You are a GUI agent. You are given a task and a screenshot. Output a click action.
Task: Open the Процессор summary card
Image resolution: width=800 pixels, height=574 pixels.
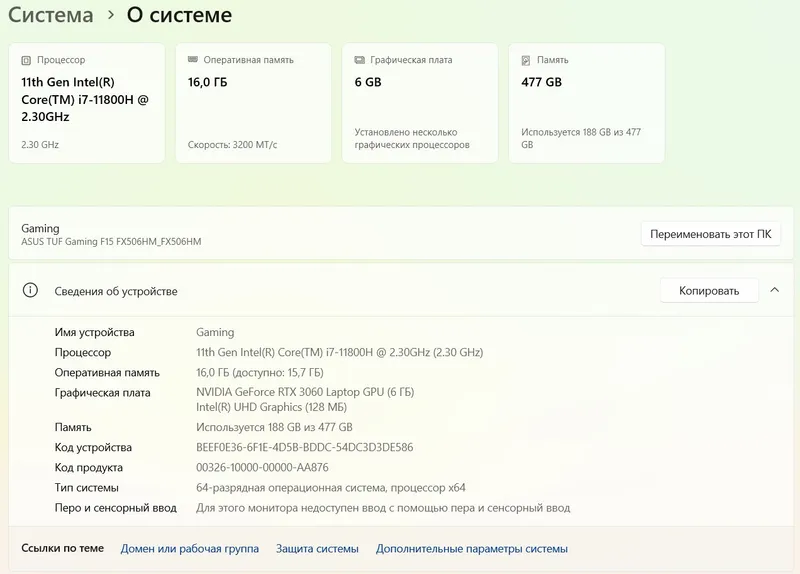click(x=87, y=103)
